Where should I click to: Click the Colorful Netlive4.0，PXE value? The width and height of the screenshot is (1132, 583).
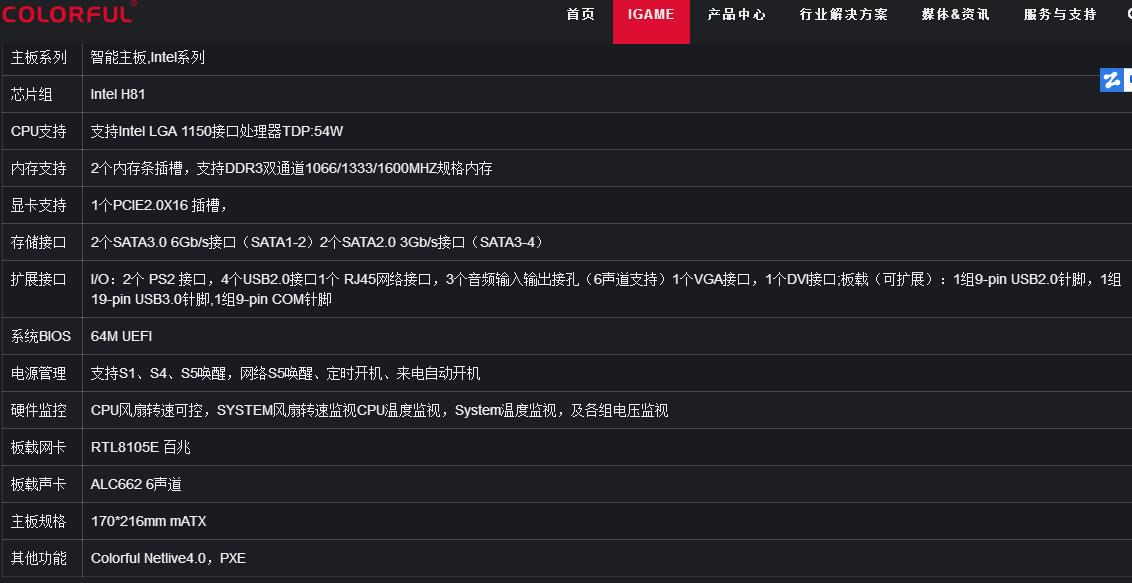(x=168, y=558)
